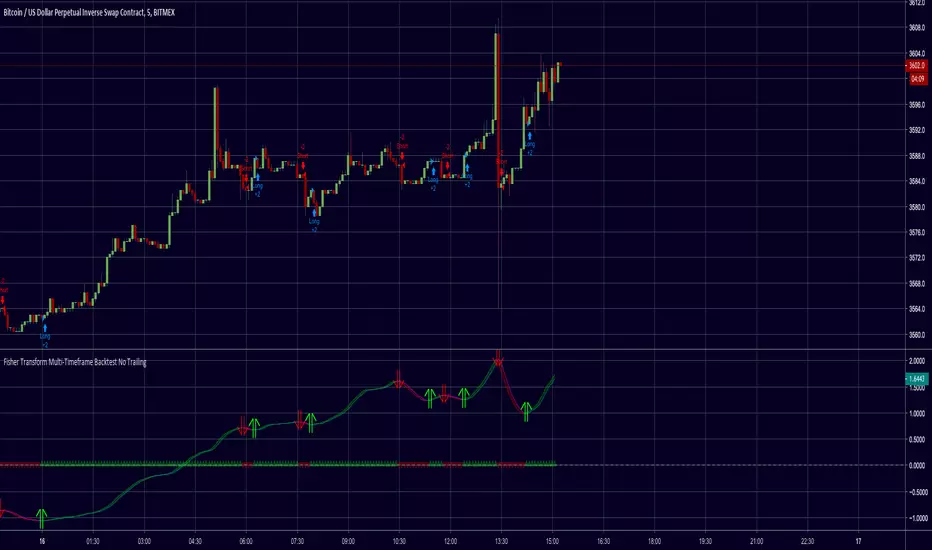The image size is (932, 550).
Task: Select the blue Long arrow before the final rally
Action: tap(530, 136)
